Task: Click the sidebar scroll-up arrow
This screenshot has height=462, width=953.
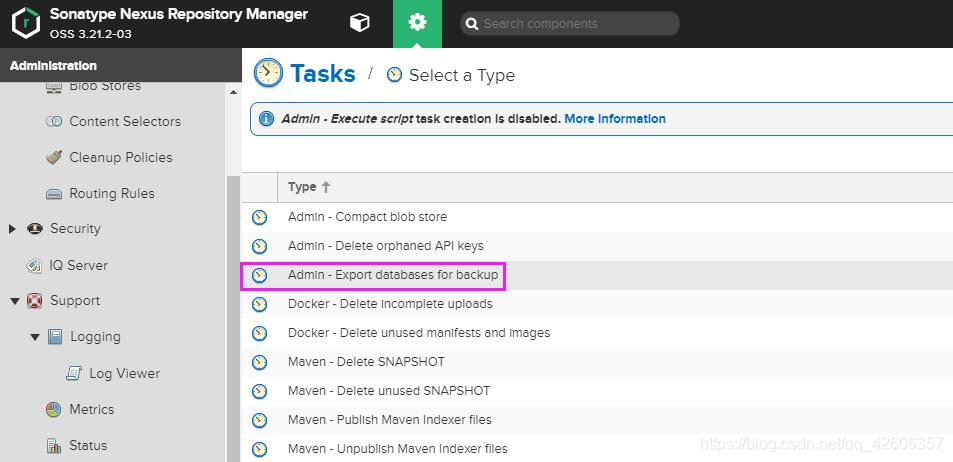Action: pyautogui.click(x=233, y=92)
